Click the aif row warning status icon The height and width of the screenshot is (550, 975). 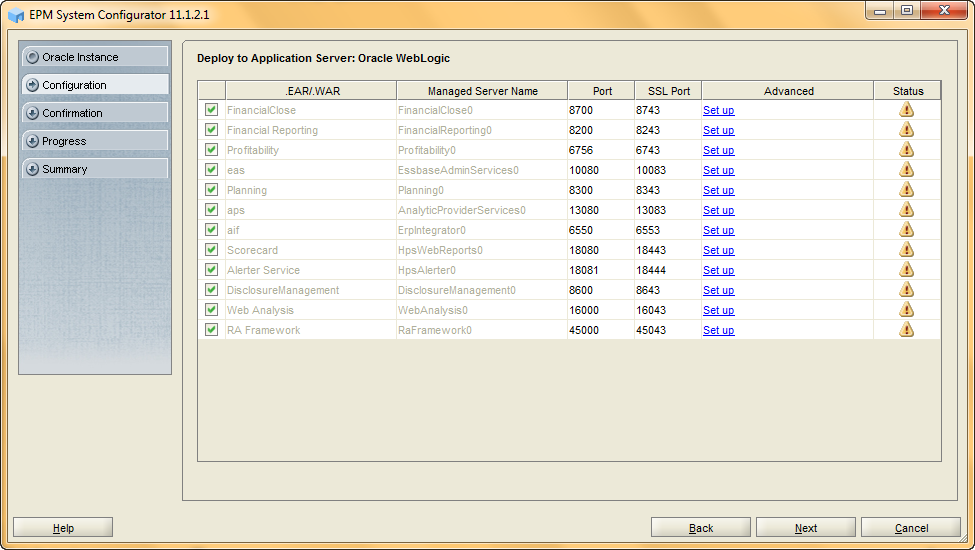coord(907,230)
